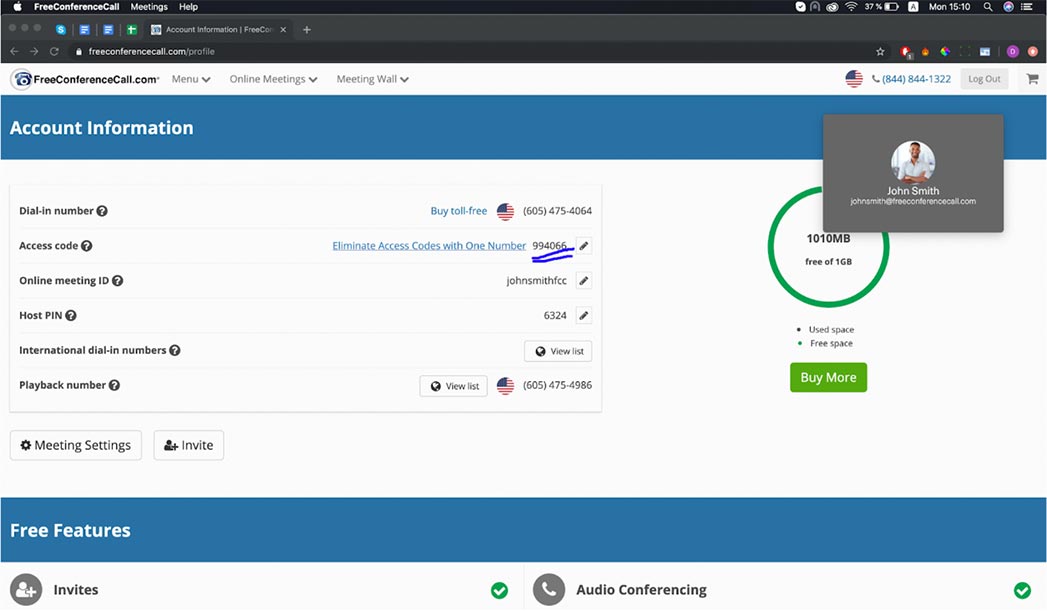Click the pencil icon next to Access code
The height and width of the screenshot is (611, 1047).
click(x=584, y=246)
